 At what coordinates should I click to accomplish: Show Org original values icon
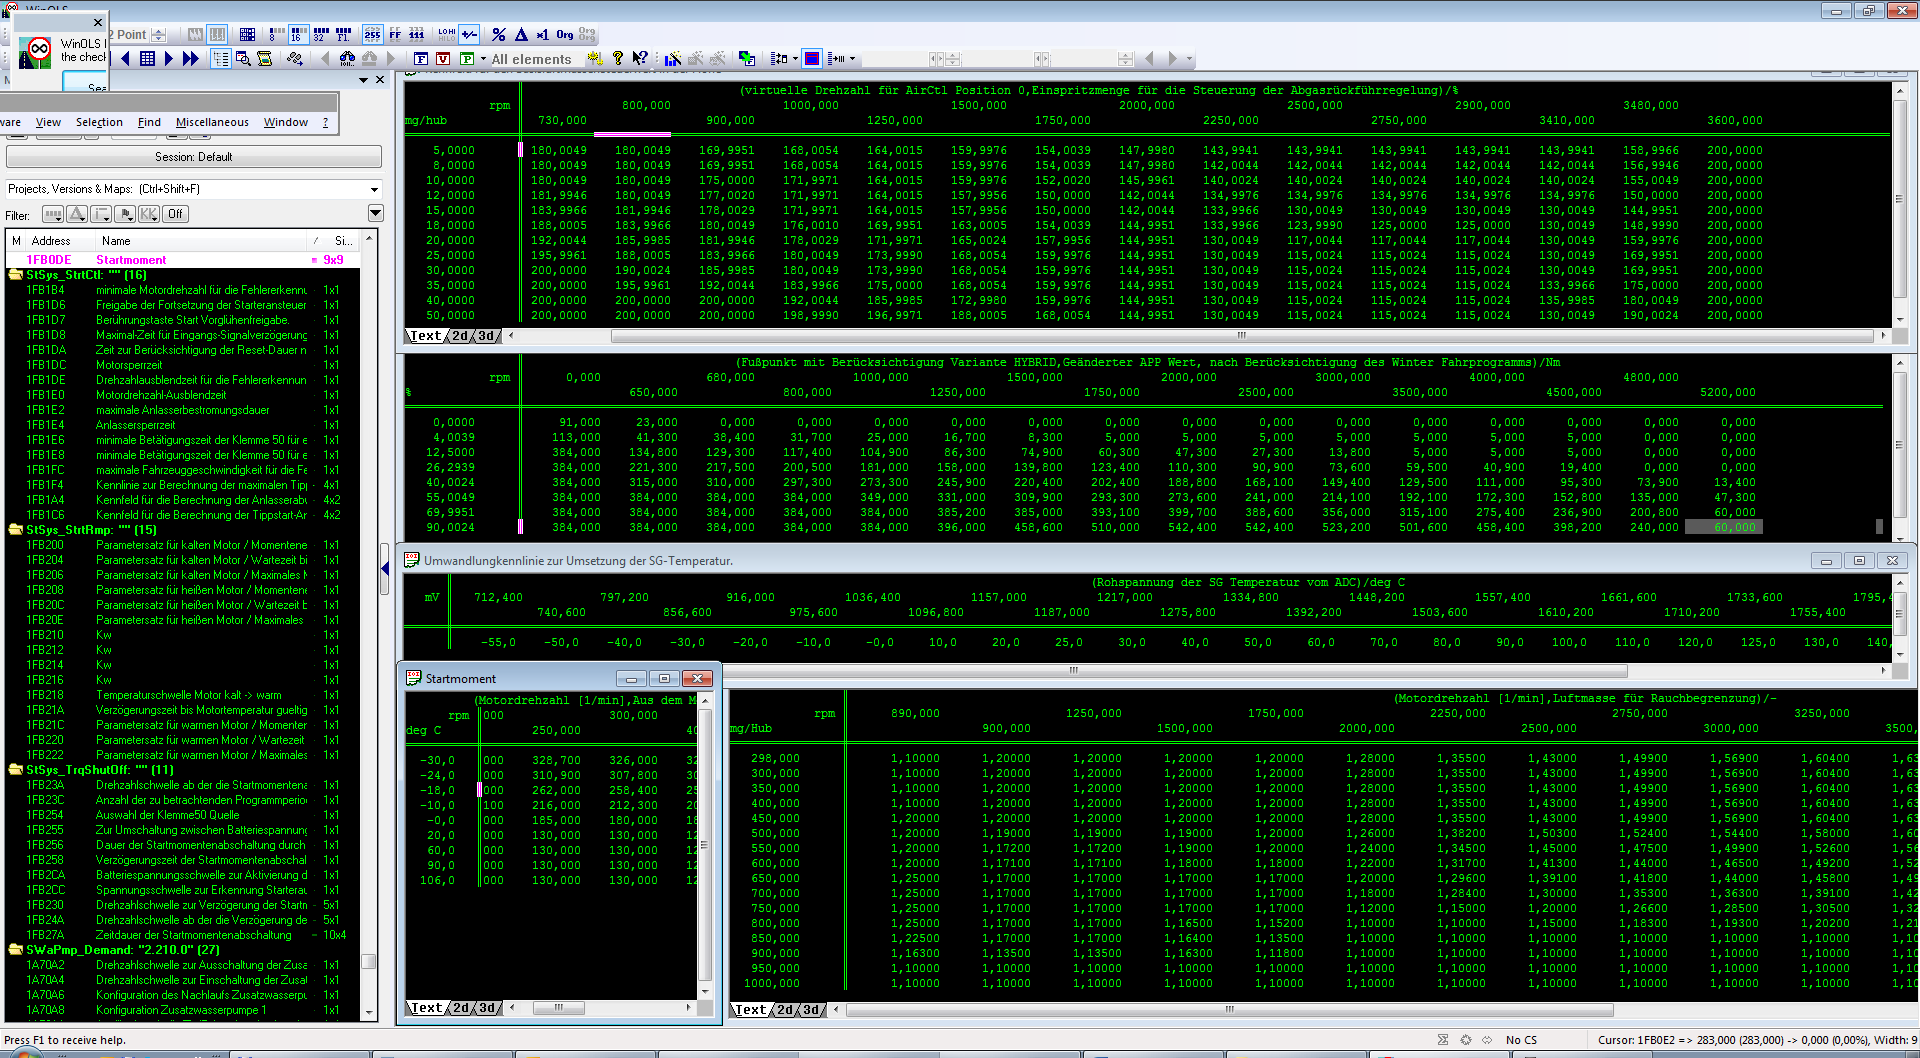click(x=565, y=34)
